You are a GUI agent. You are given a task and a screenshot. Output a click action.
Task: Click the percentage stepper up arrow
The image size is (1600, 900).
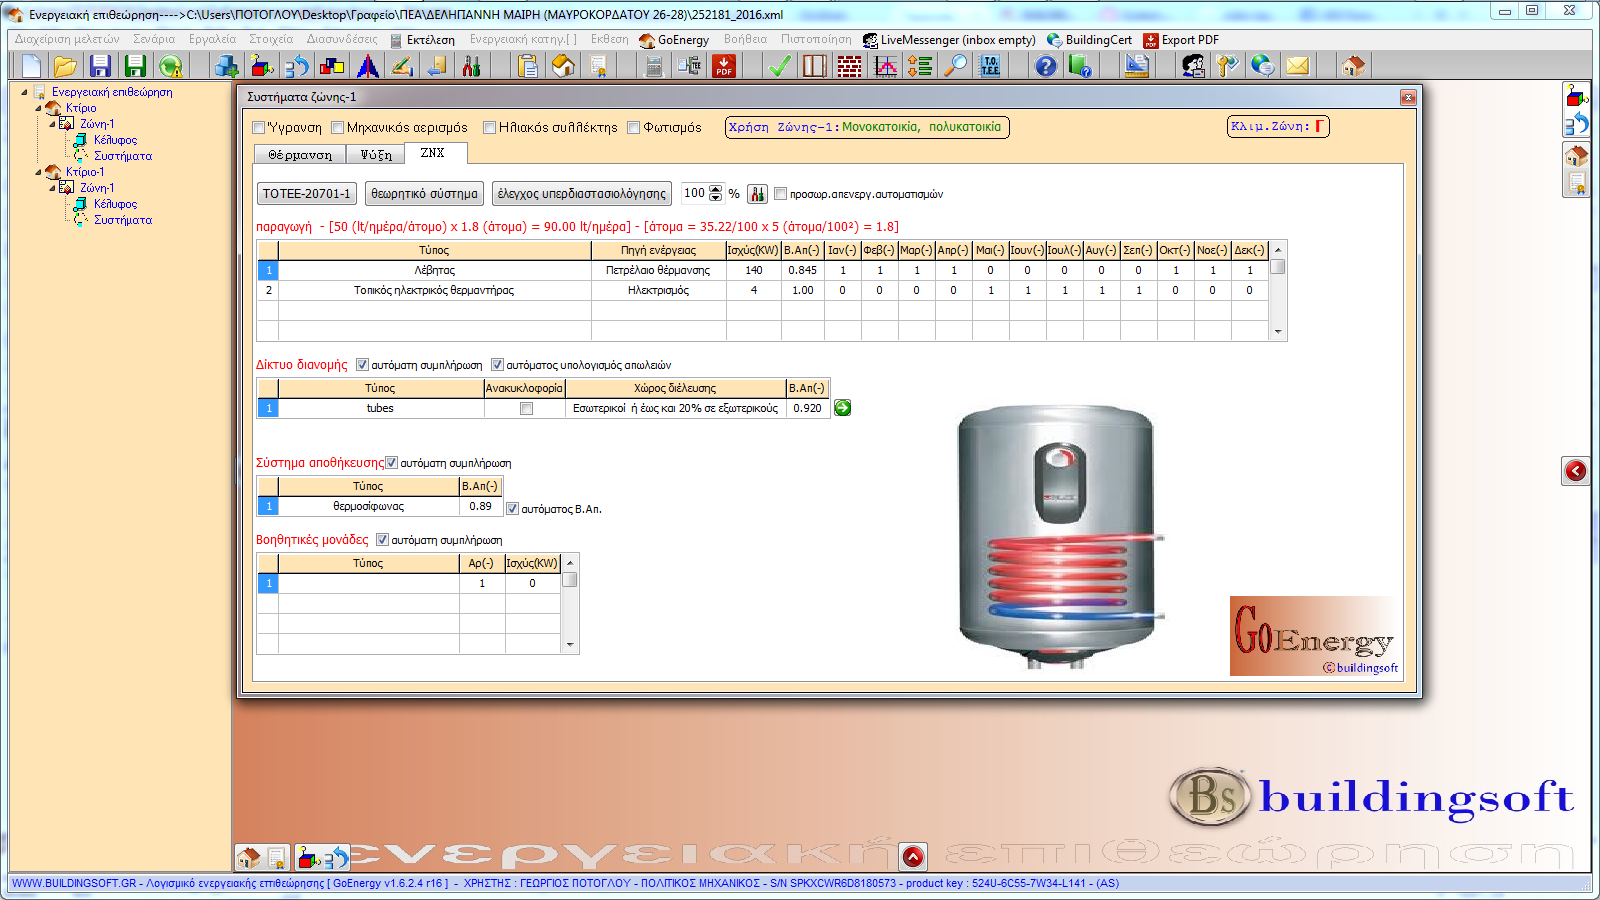click(x=715, y=189)
